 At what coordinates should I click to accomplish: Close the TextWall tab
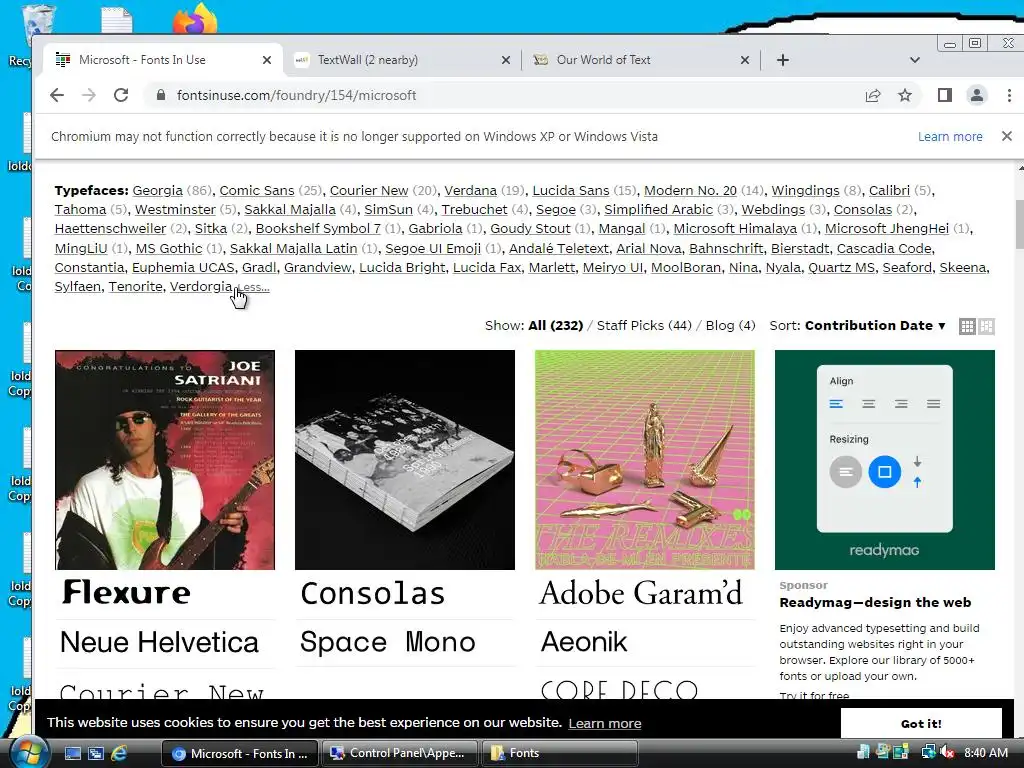point(505,60)
